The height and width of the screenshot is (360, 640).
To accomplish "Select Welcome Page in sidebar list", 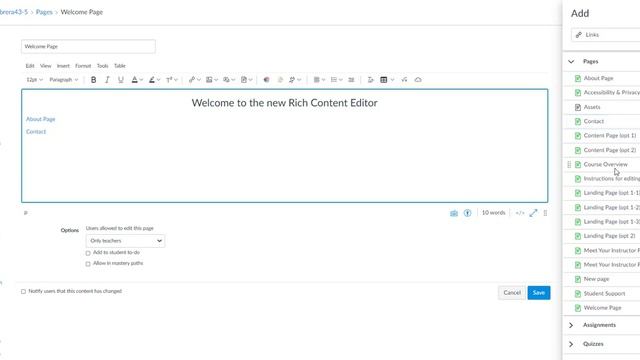I will 602,308.
